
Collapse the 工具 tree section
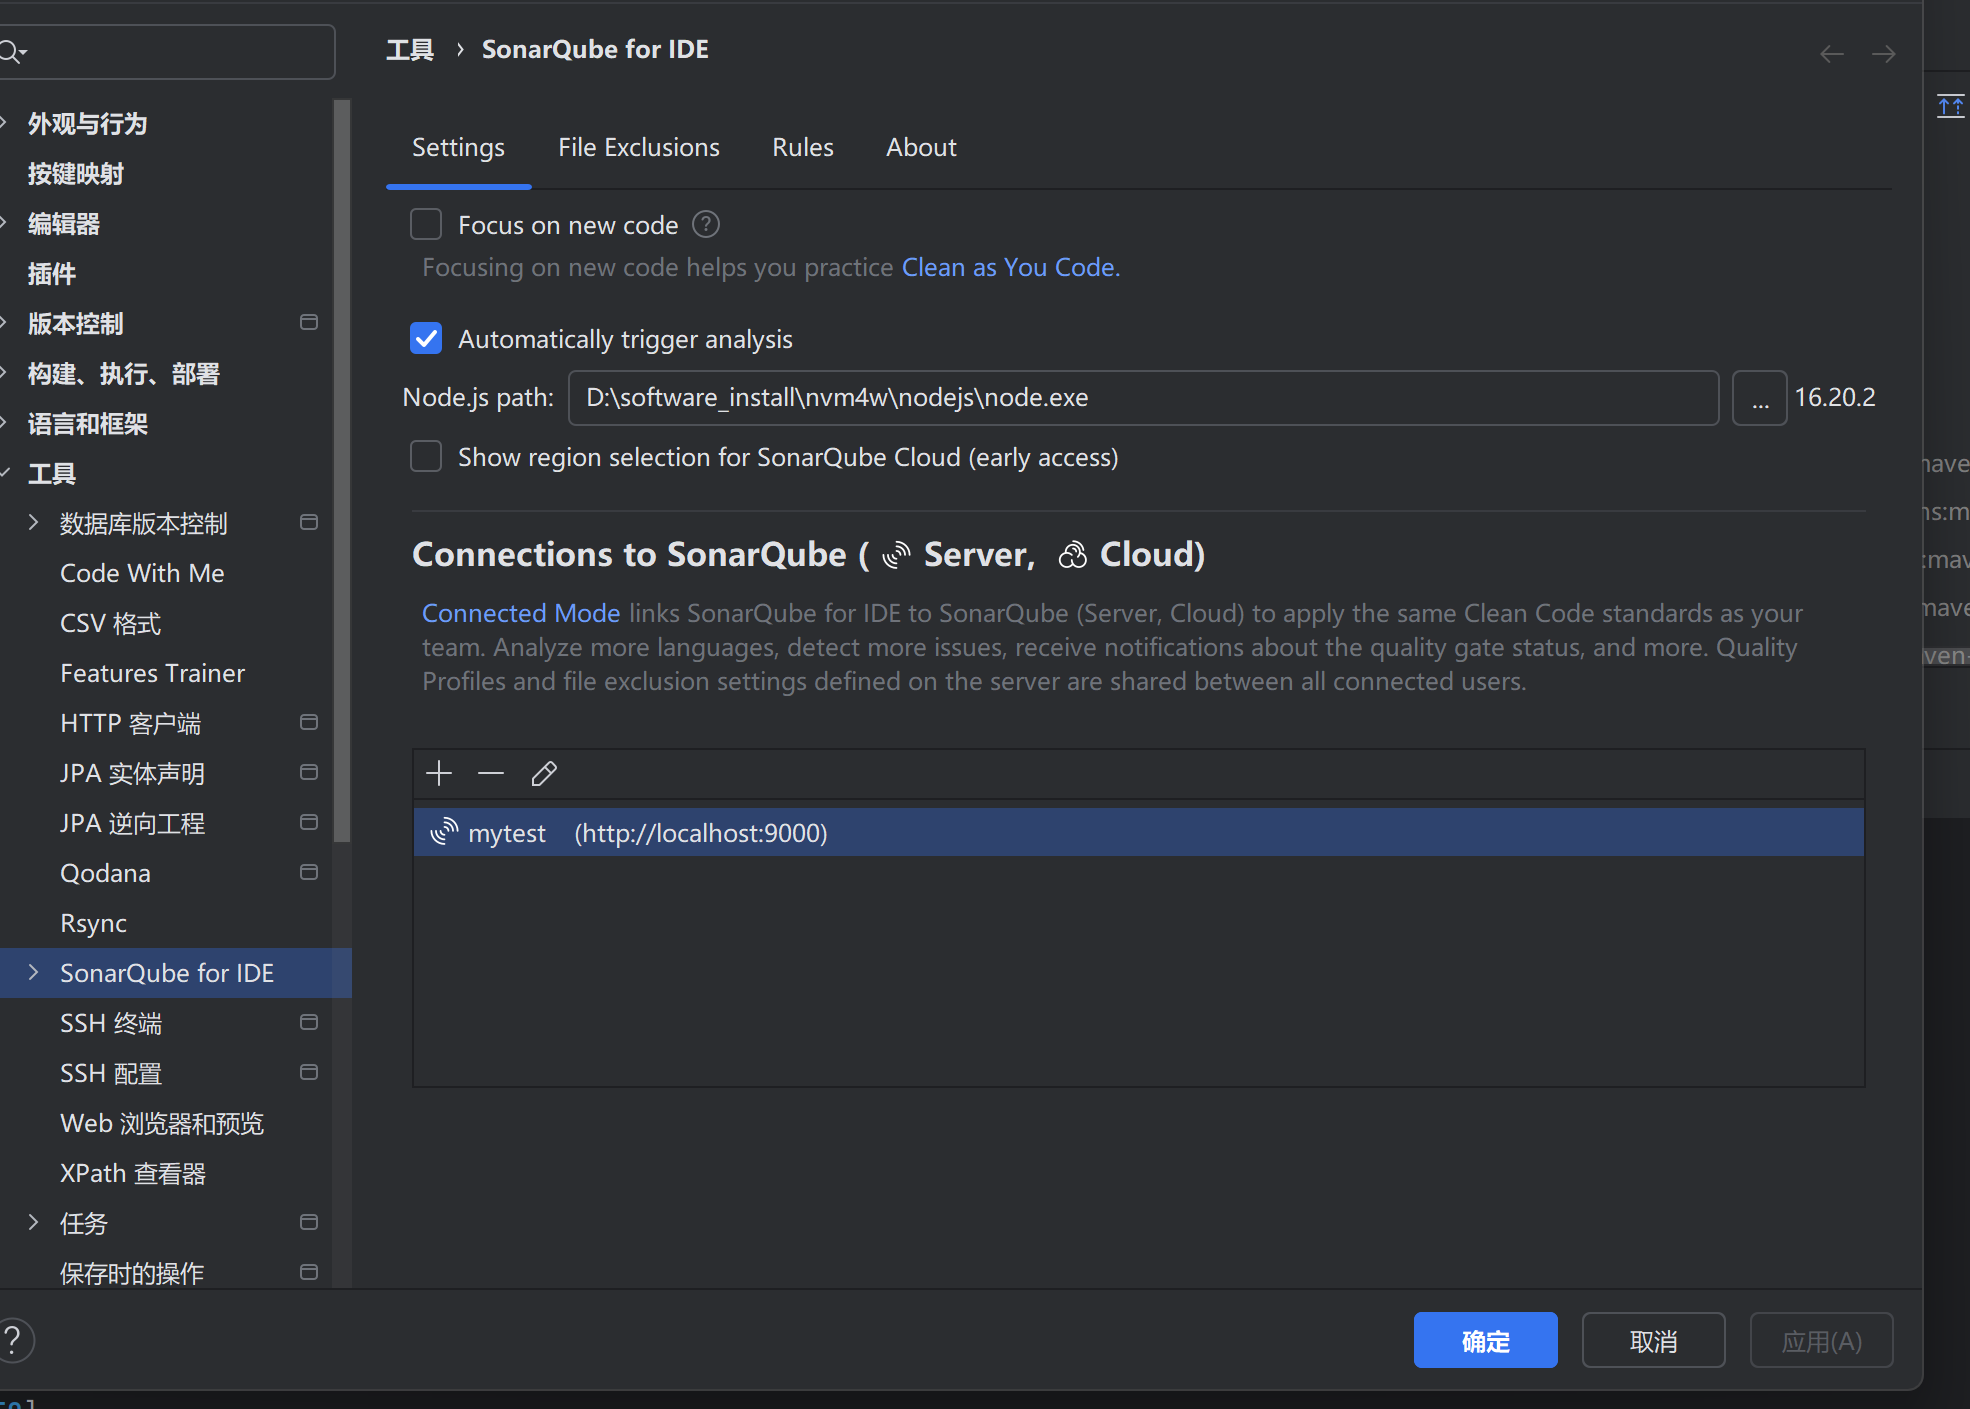point(8,473)
